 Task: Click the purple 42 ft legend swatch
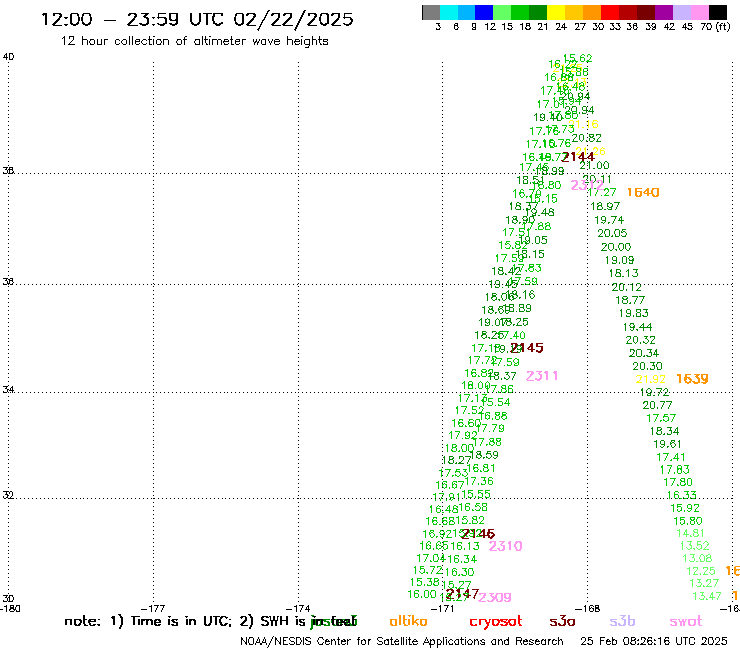[664, 12]
